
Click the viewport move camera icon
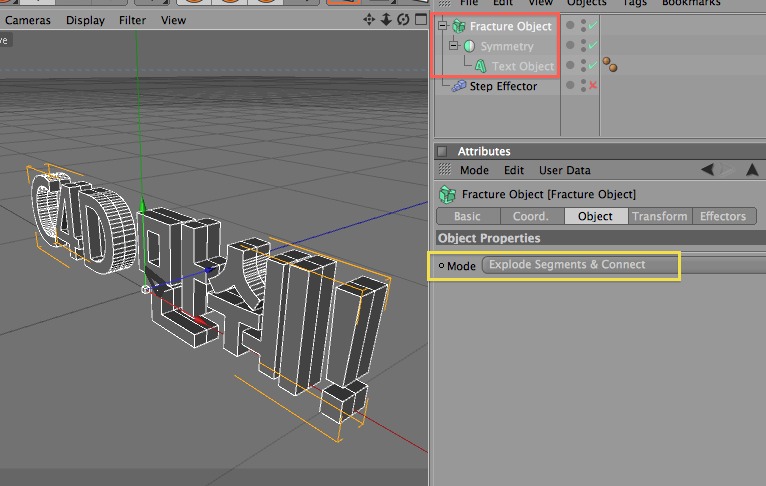[369, 20]
